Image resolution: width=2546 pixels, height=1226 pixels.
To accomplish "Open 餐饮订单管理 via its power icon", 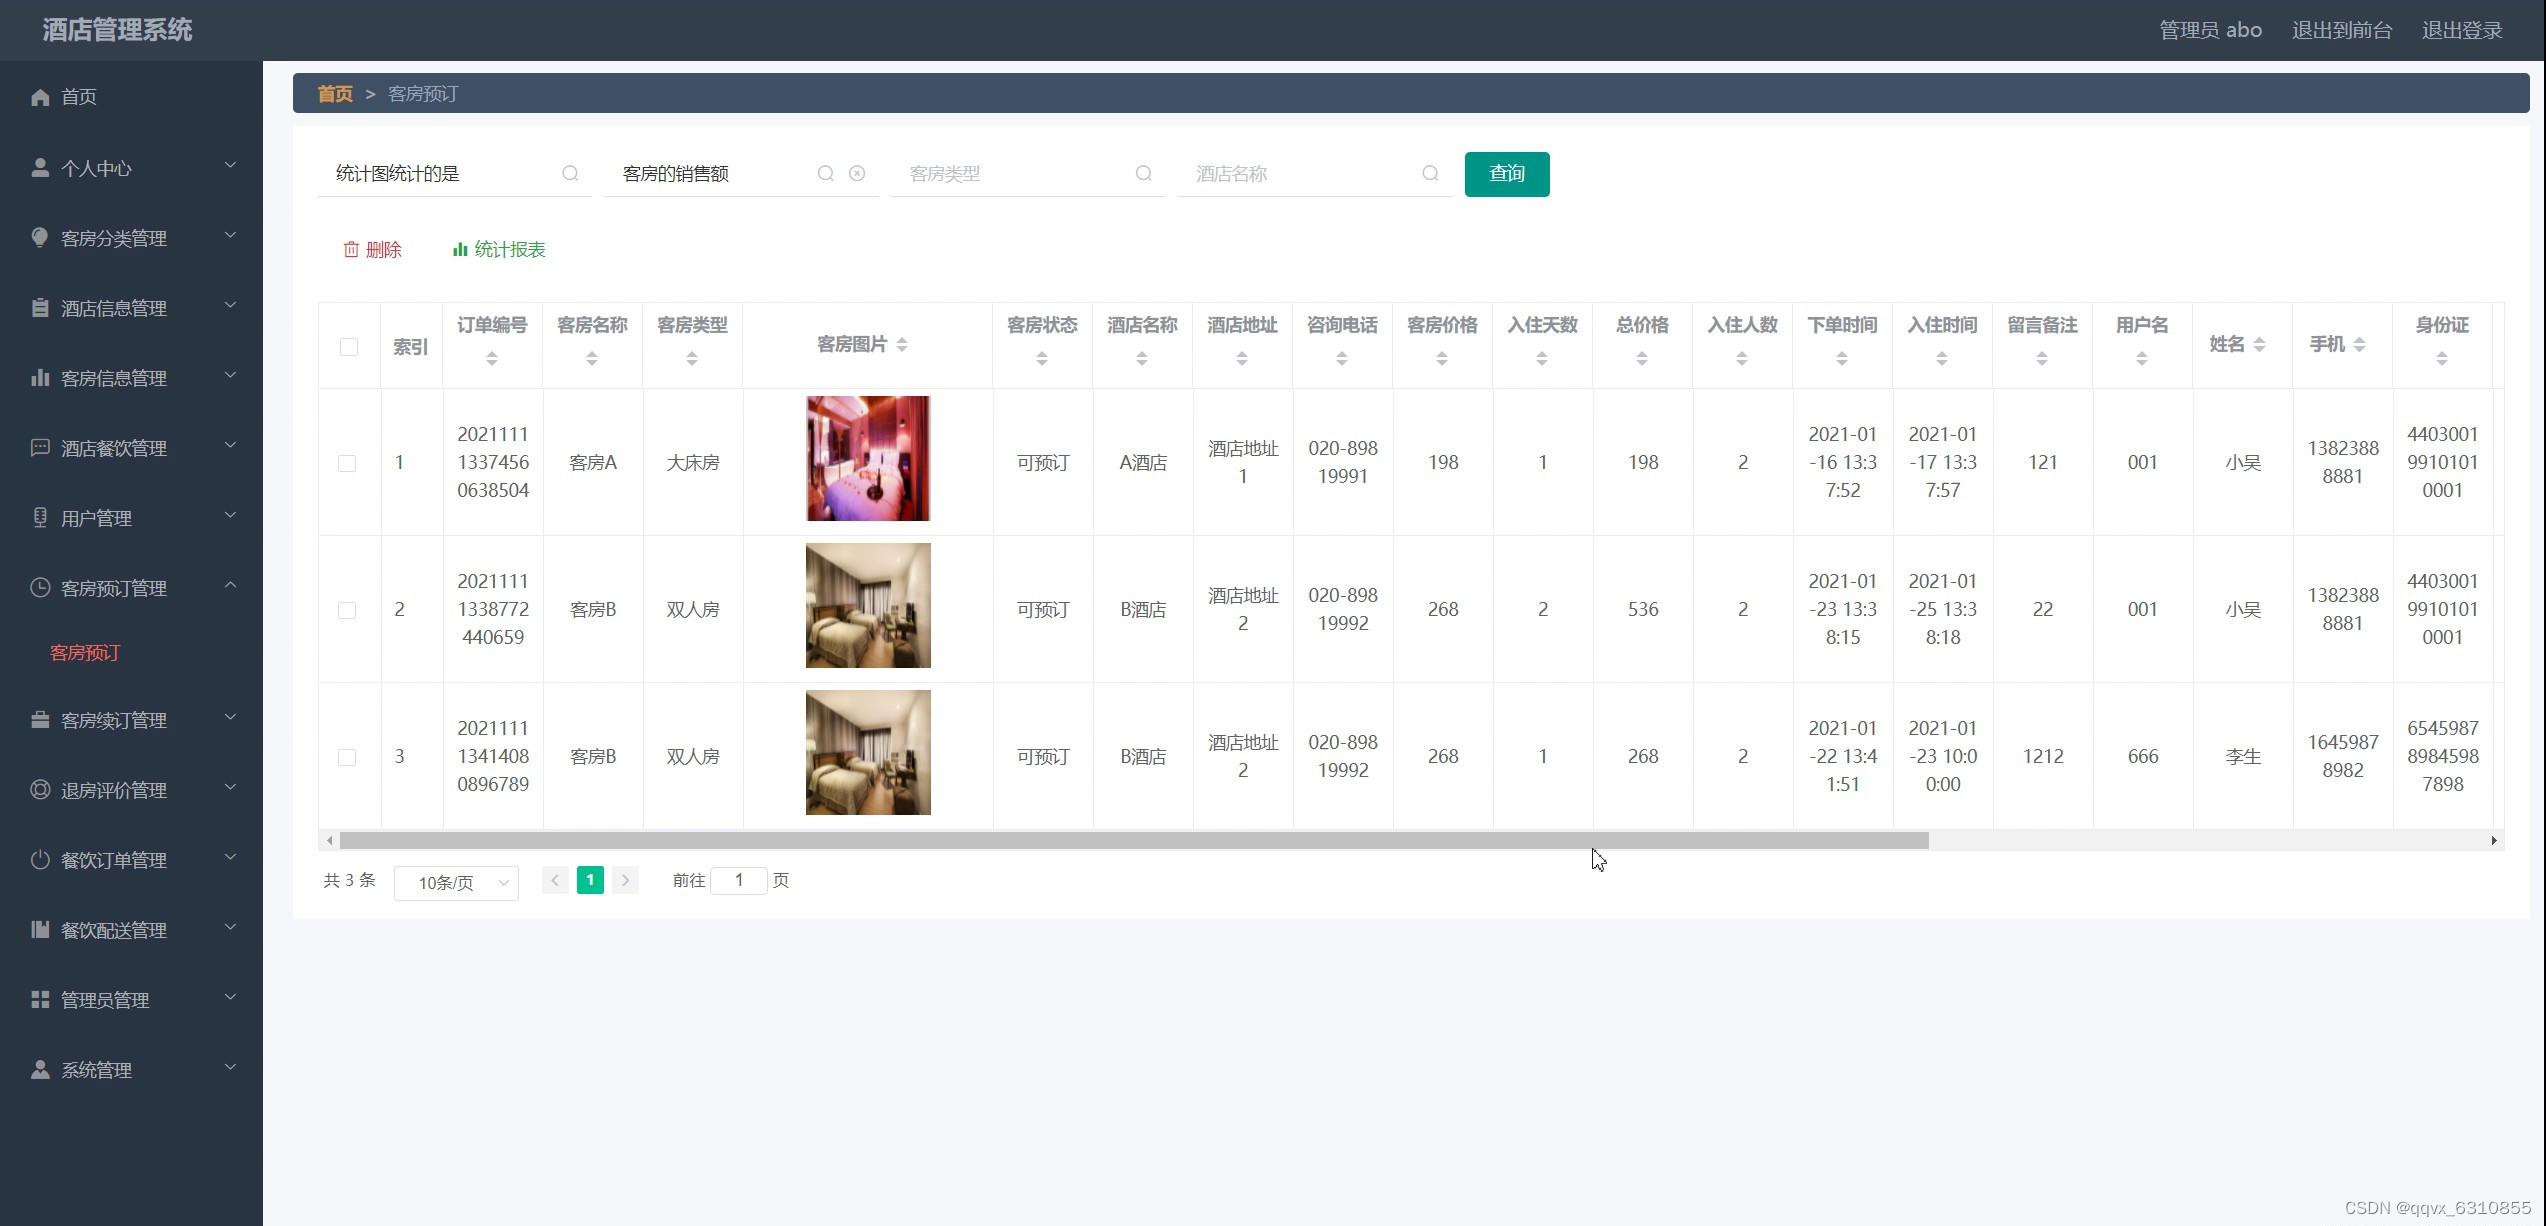I will tap(40, 859).
